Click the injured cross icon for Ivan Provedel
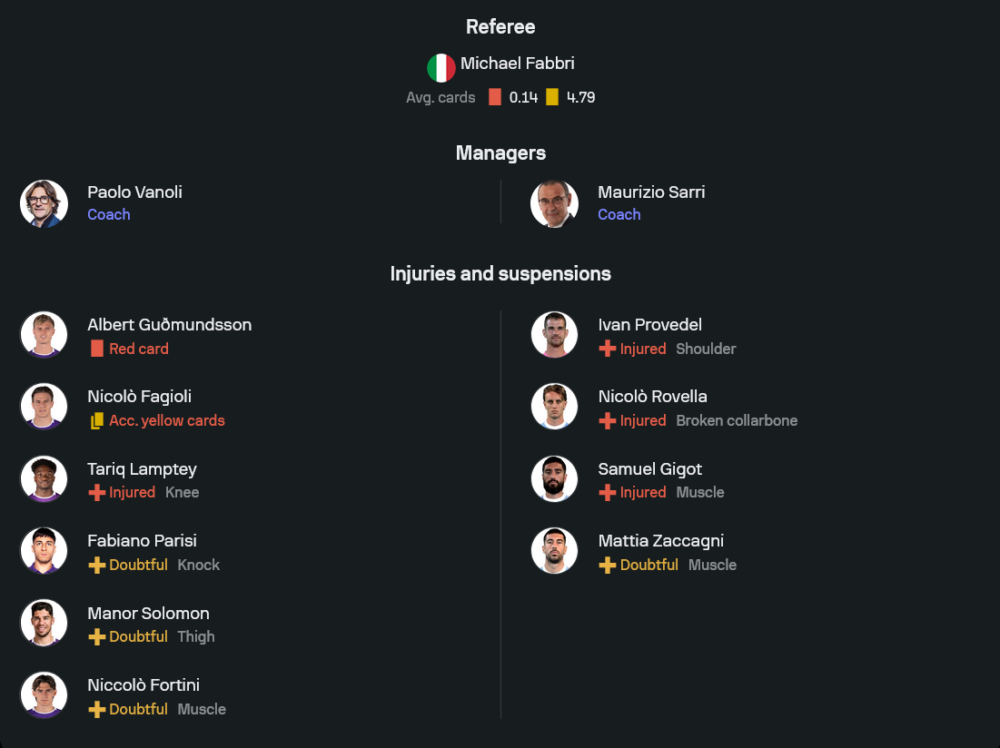 pyautogui.click(x=607, y=349)
